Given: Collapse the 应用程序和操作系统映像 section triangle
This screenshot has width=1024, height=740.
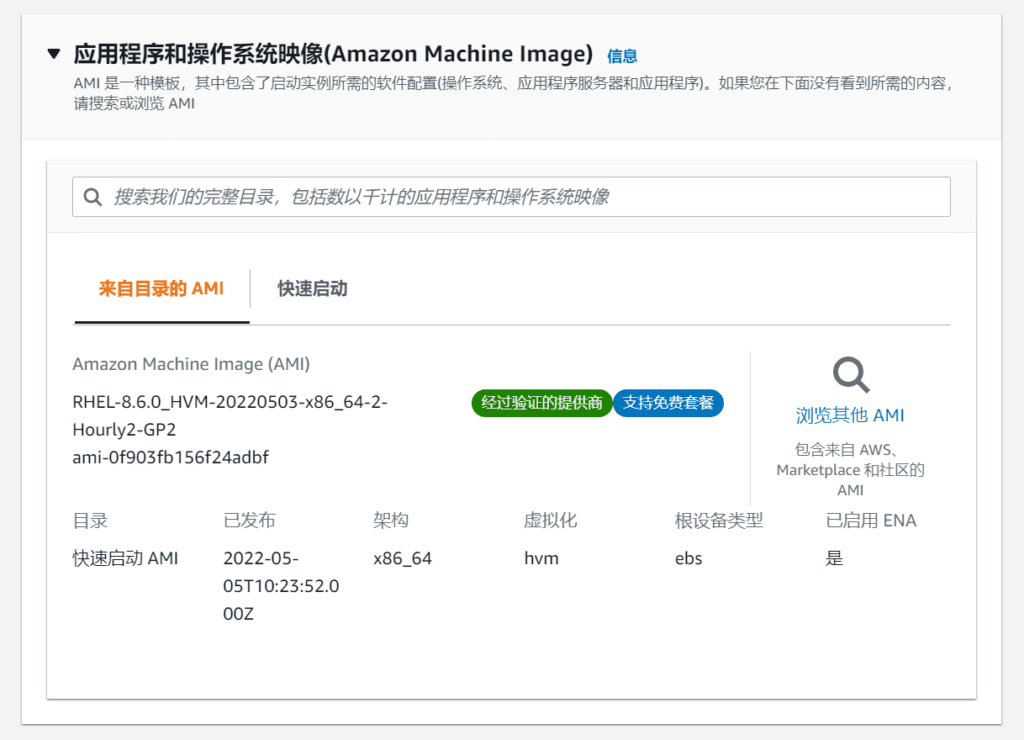Looking at the screenshot, I should pyautogui.click(x=54, y=55).
